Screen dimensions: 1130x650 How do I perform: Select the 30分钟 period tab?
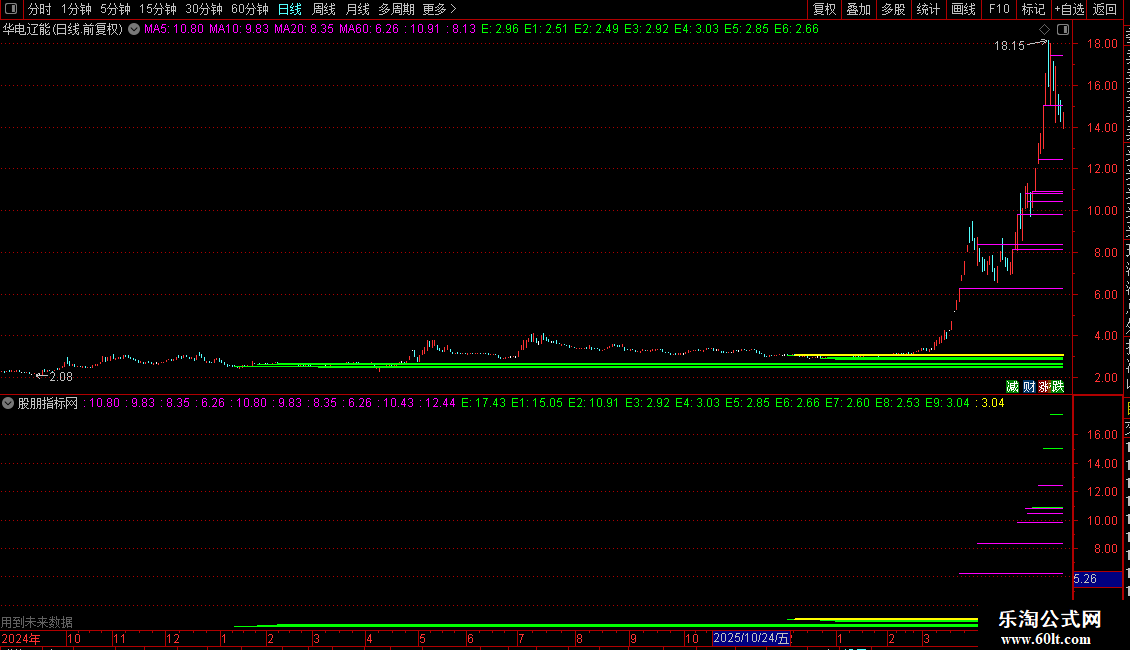[x=204, y=9]
